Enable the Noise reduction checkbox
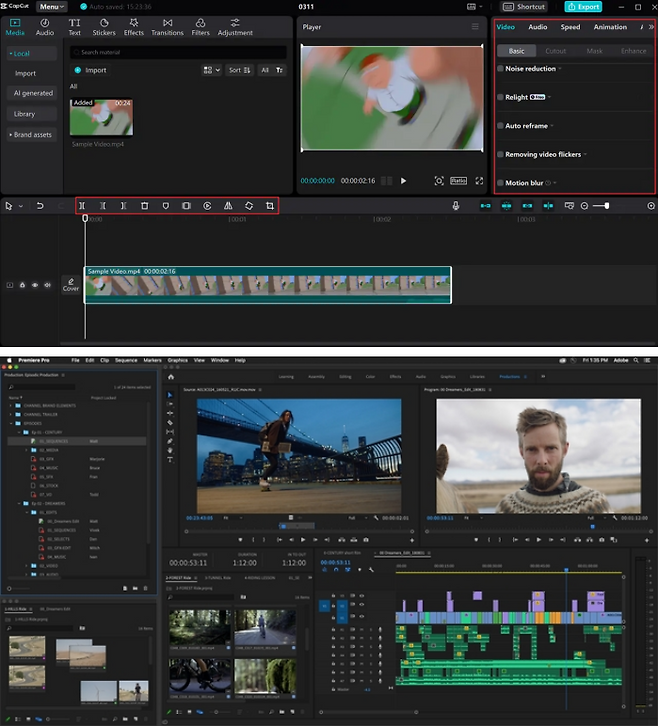 [x=501, y=69]
